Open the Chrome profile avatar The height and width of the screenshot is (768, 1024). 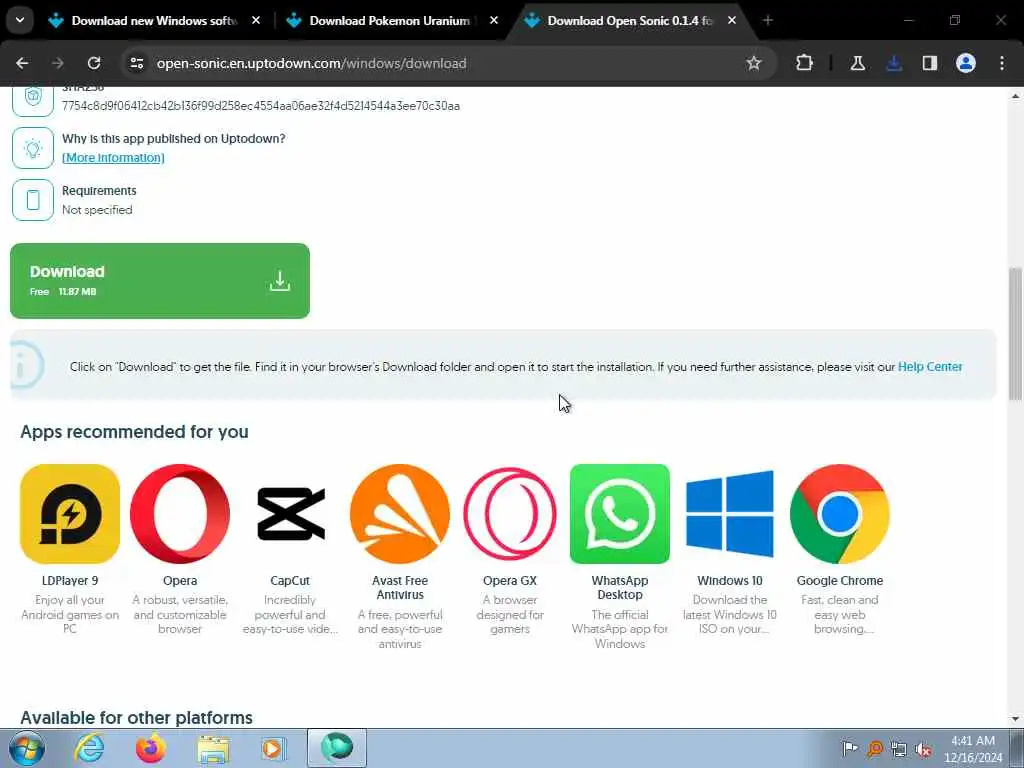(966, 63)
